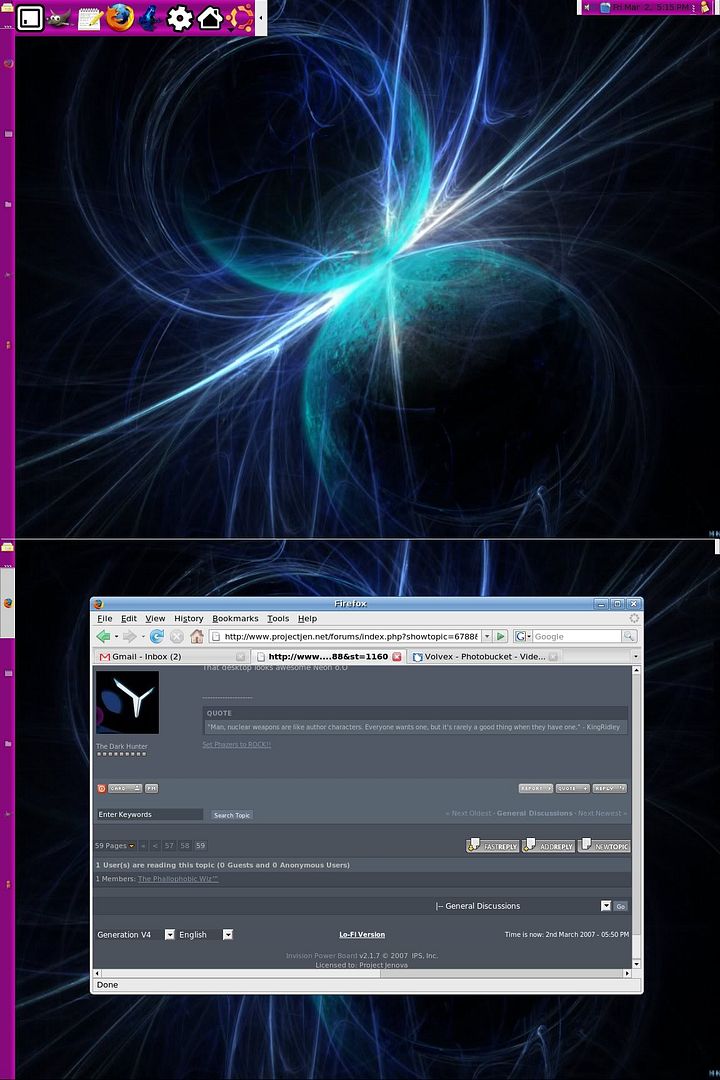Go to the Firefox Home page icon

click(x=197, y=636)
